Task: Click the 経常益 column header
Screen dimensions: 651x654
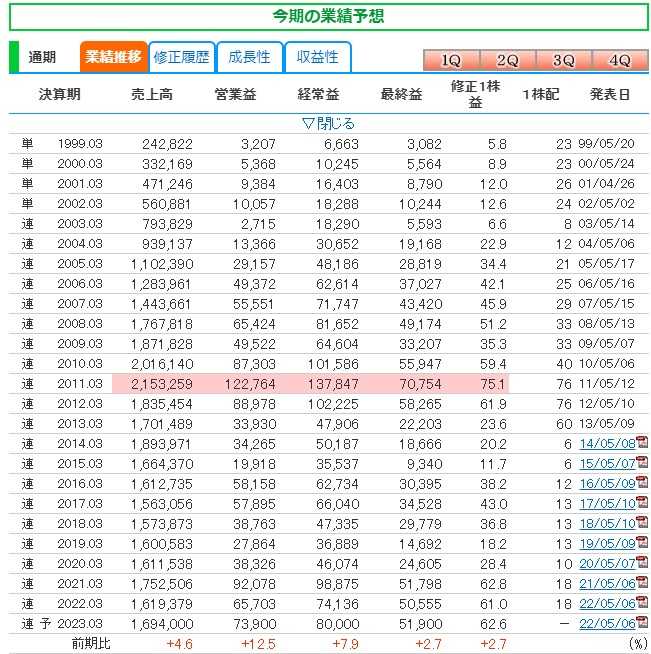Action: click(318, 95)
